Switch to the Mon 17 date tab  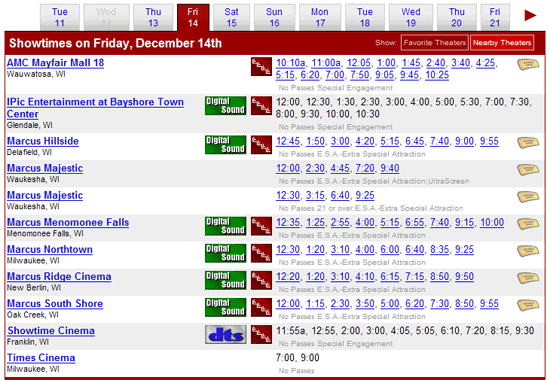click(320, 17)
